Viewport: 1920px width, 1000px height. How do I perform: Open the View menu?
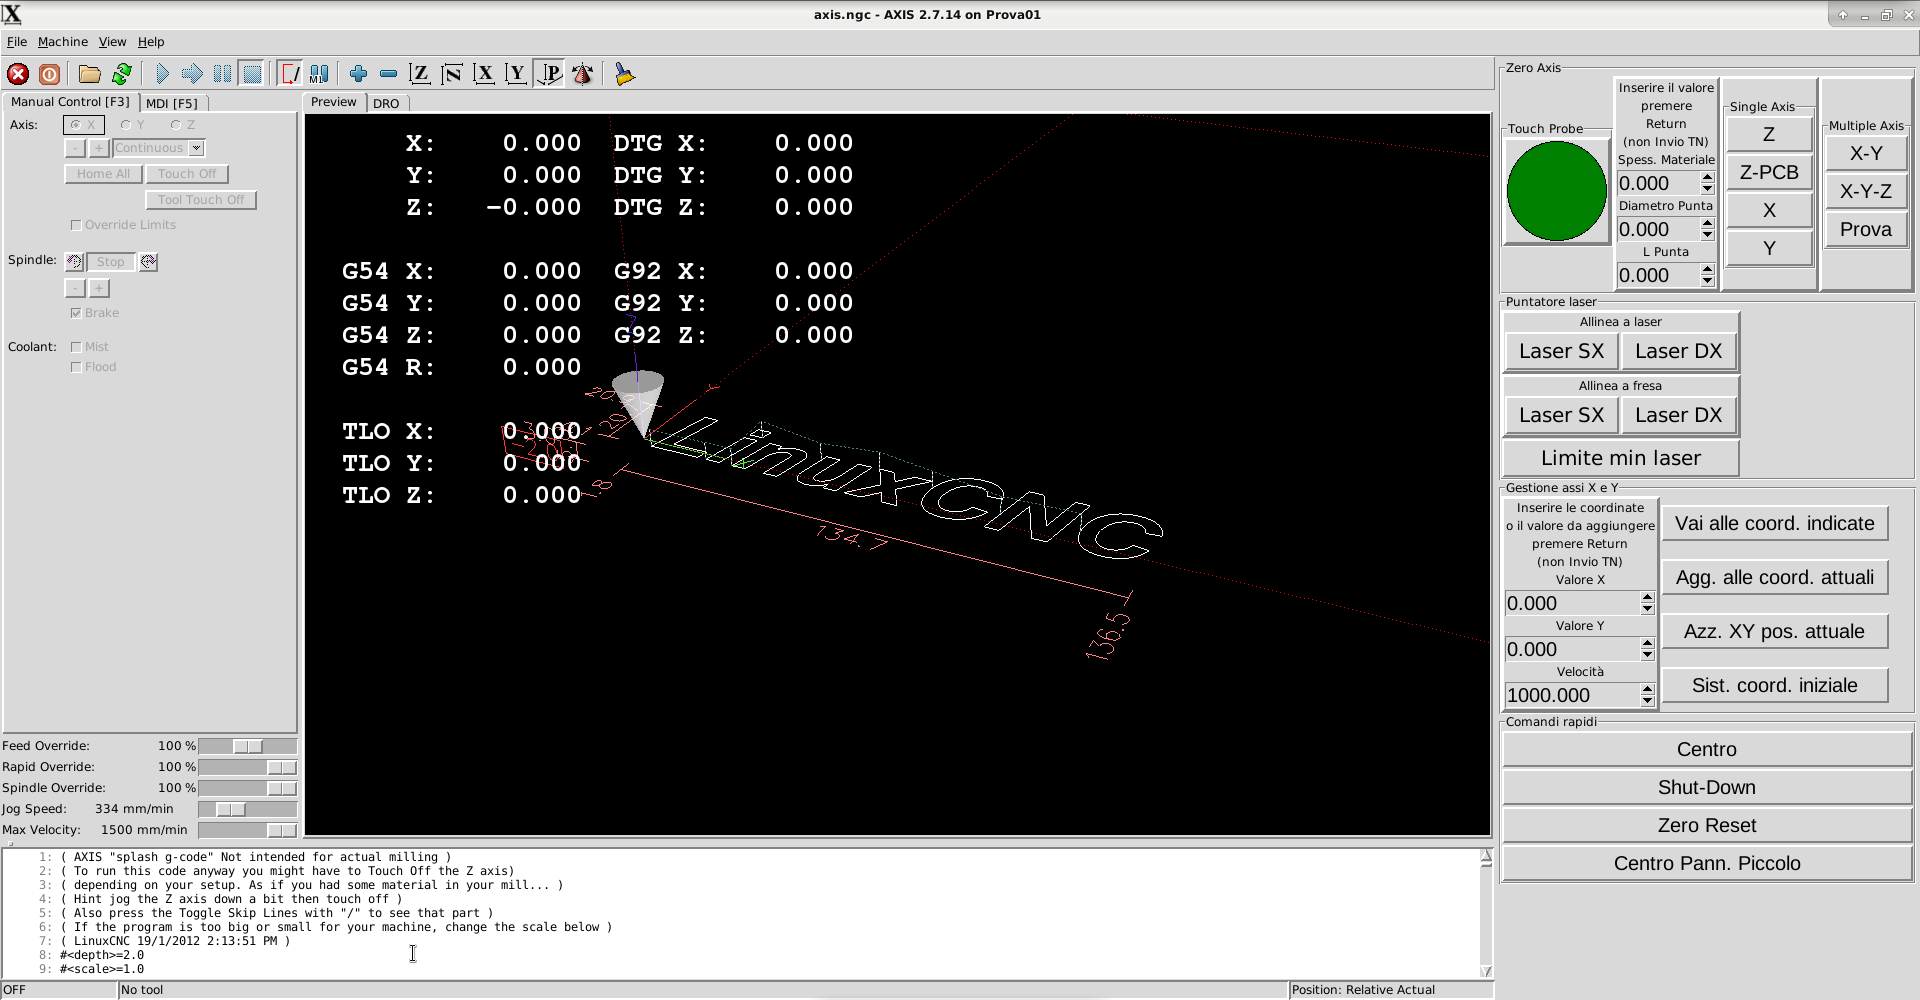click(x=112, y=42)
